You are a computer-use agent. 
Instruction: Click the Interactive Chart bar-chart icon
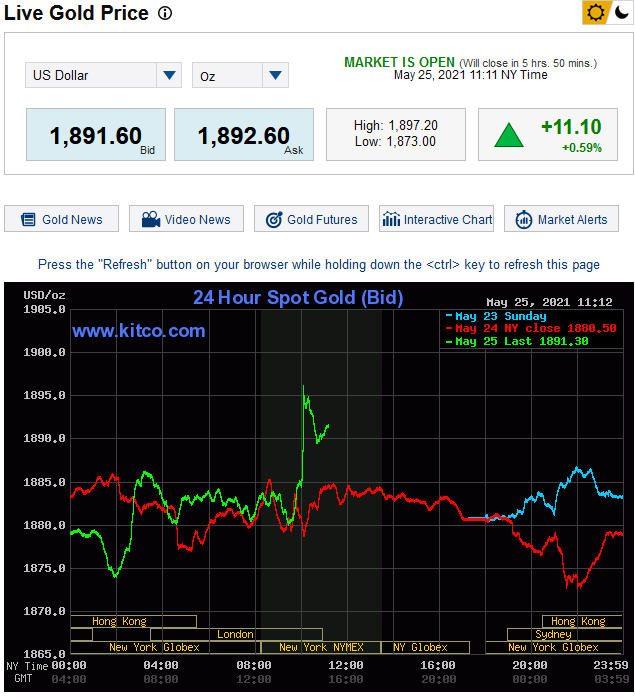click(391, 219)
